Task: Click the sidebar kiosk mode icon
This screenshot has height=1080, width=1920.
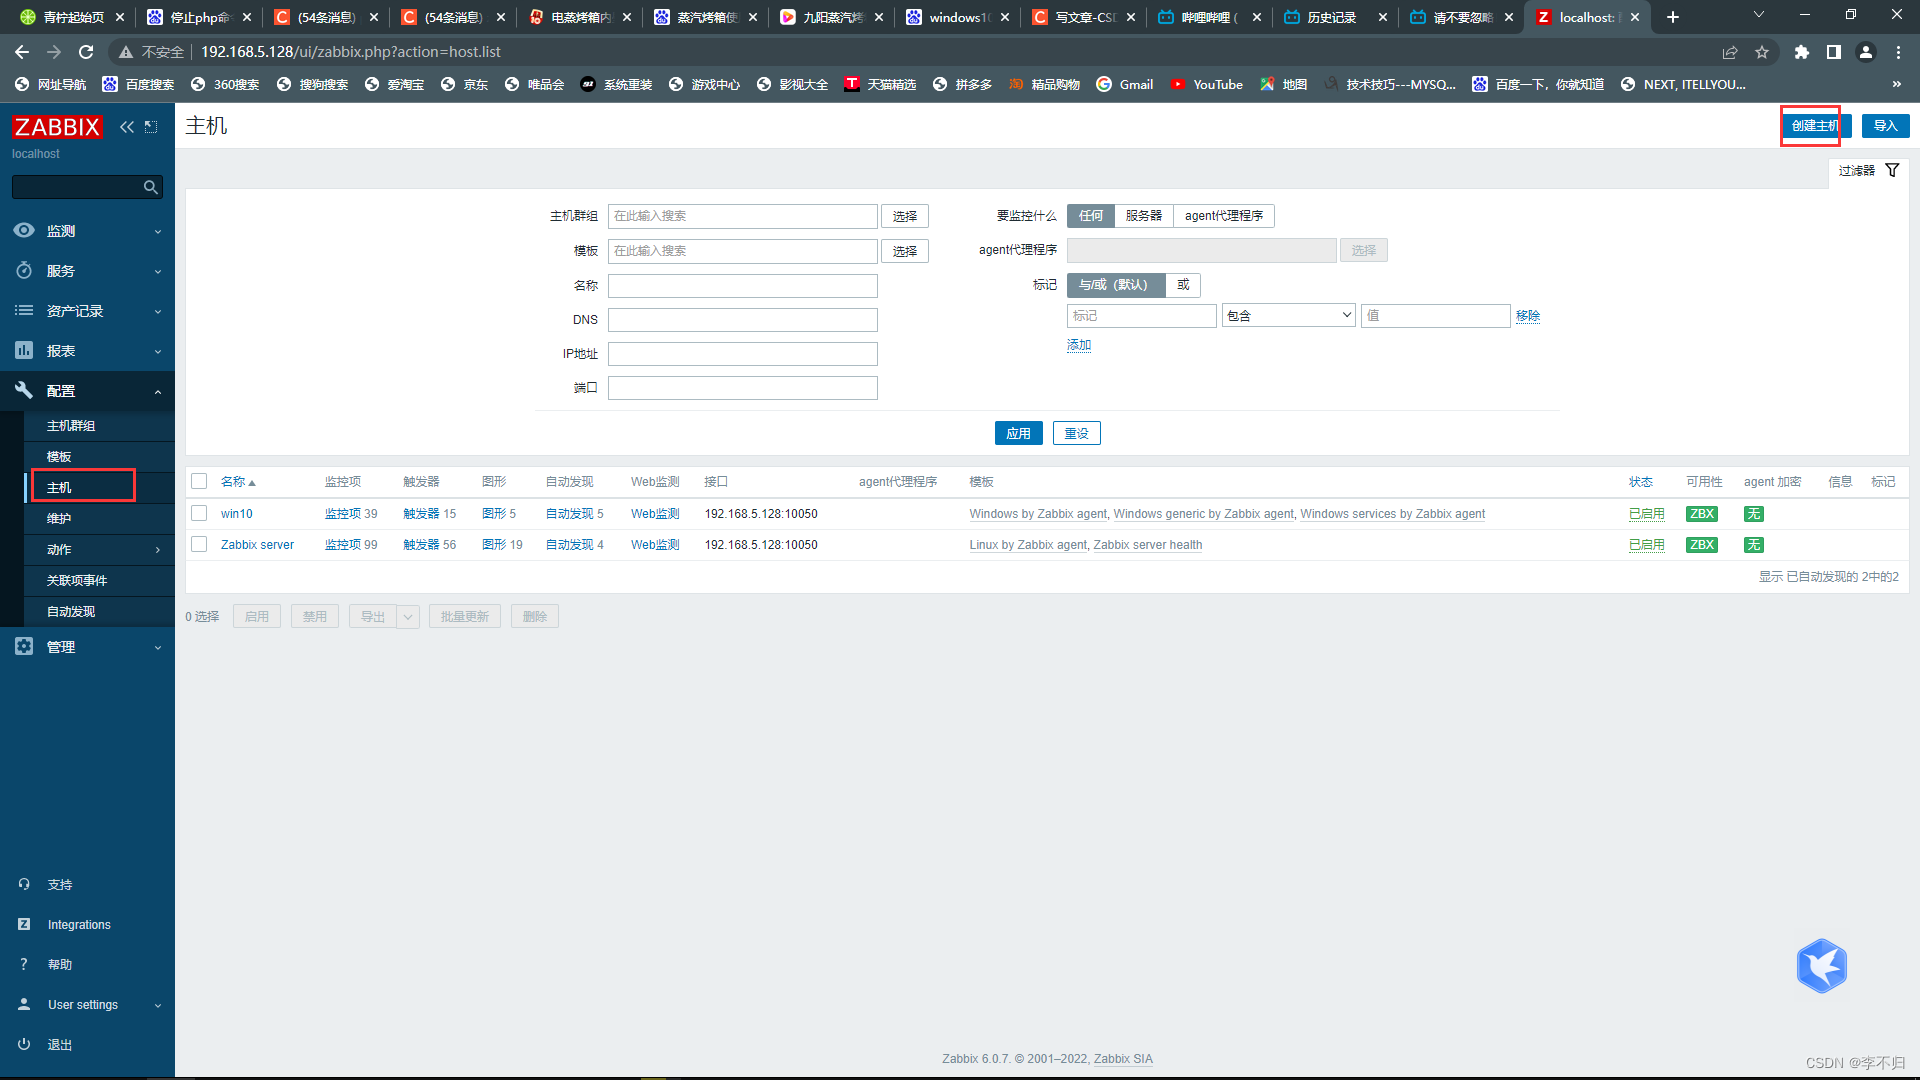Action: coord(151,127)
